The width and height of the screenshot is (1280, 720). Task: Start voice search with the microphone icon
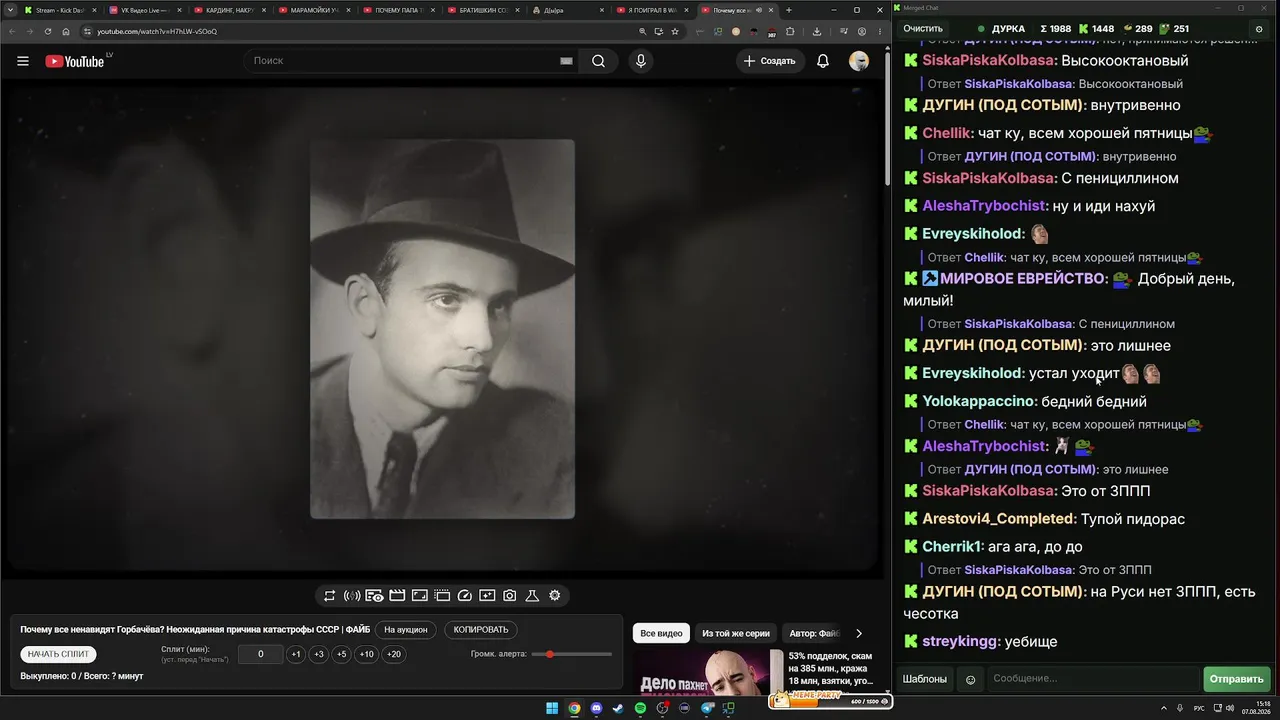(641, 61)
